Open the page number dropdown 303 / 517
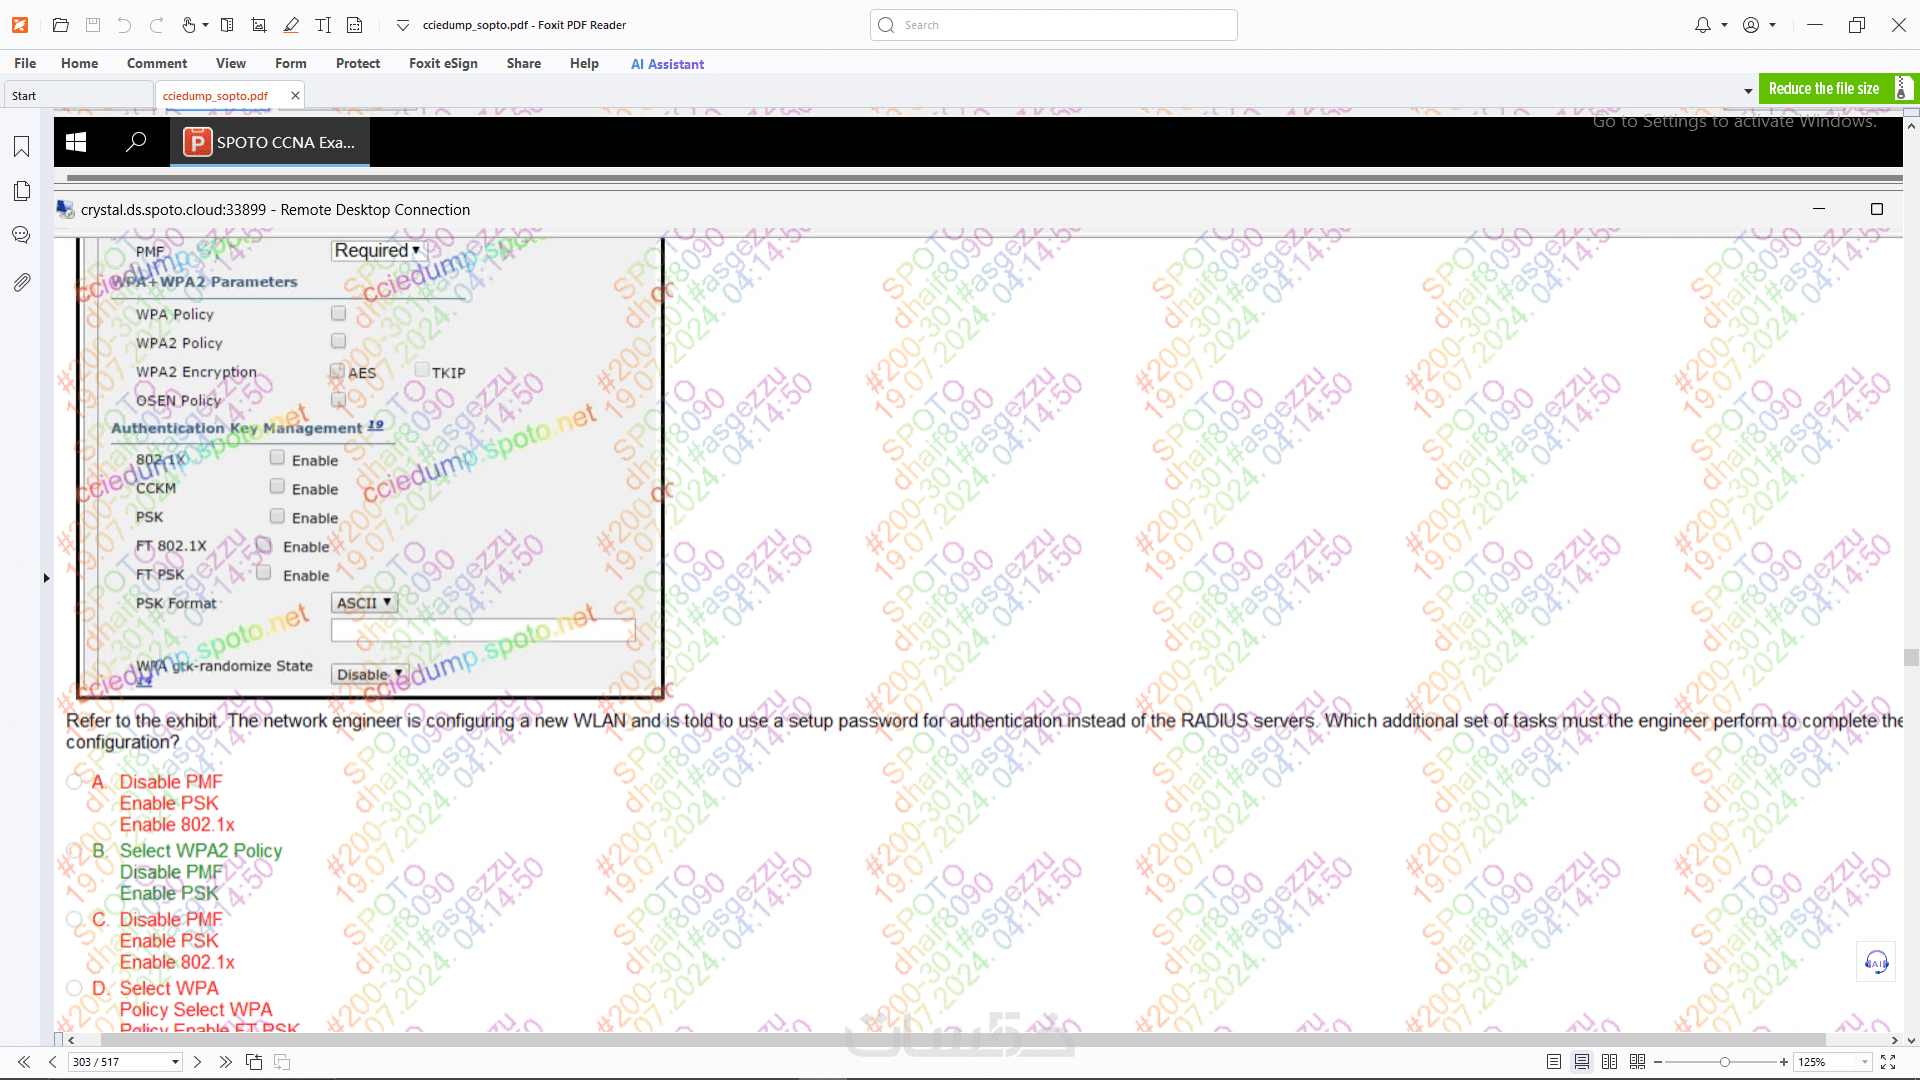 click(x=175, y=1062)
